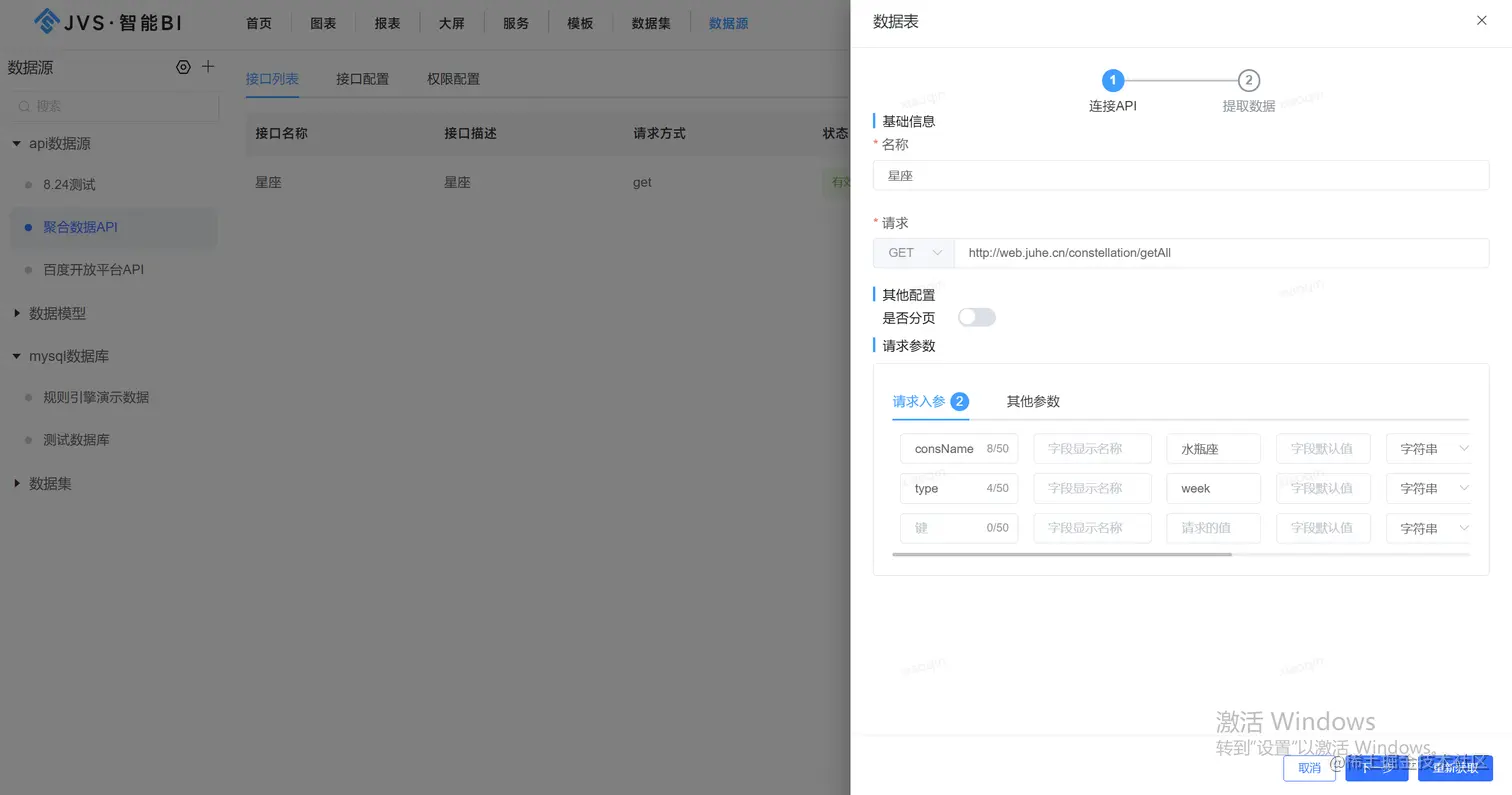Select the 请求入参 tab
This screenshot has width=1512, height=795.
(x=919, y=401)
